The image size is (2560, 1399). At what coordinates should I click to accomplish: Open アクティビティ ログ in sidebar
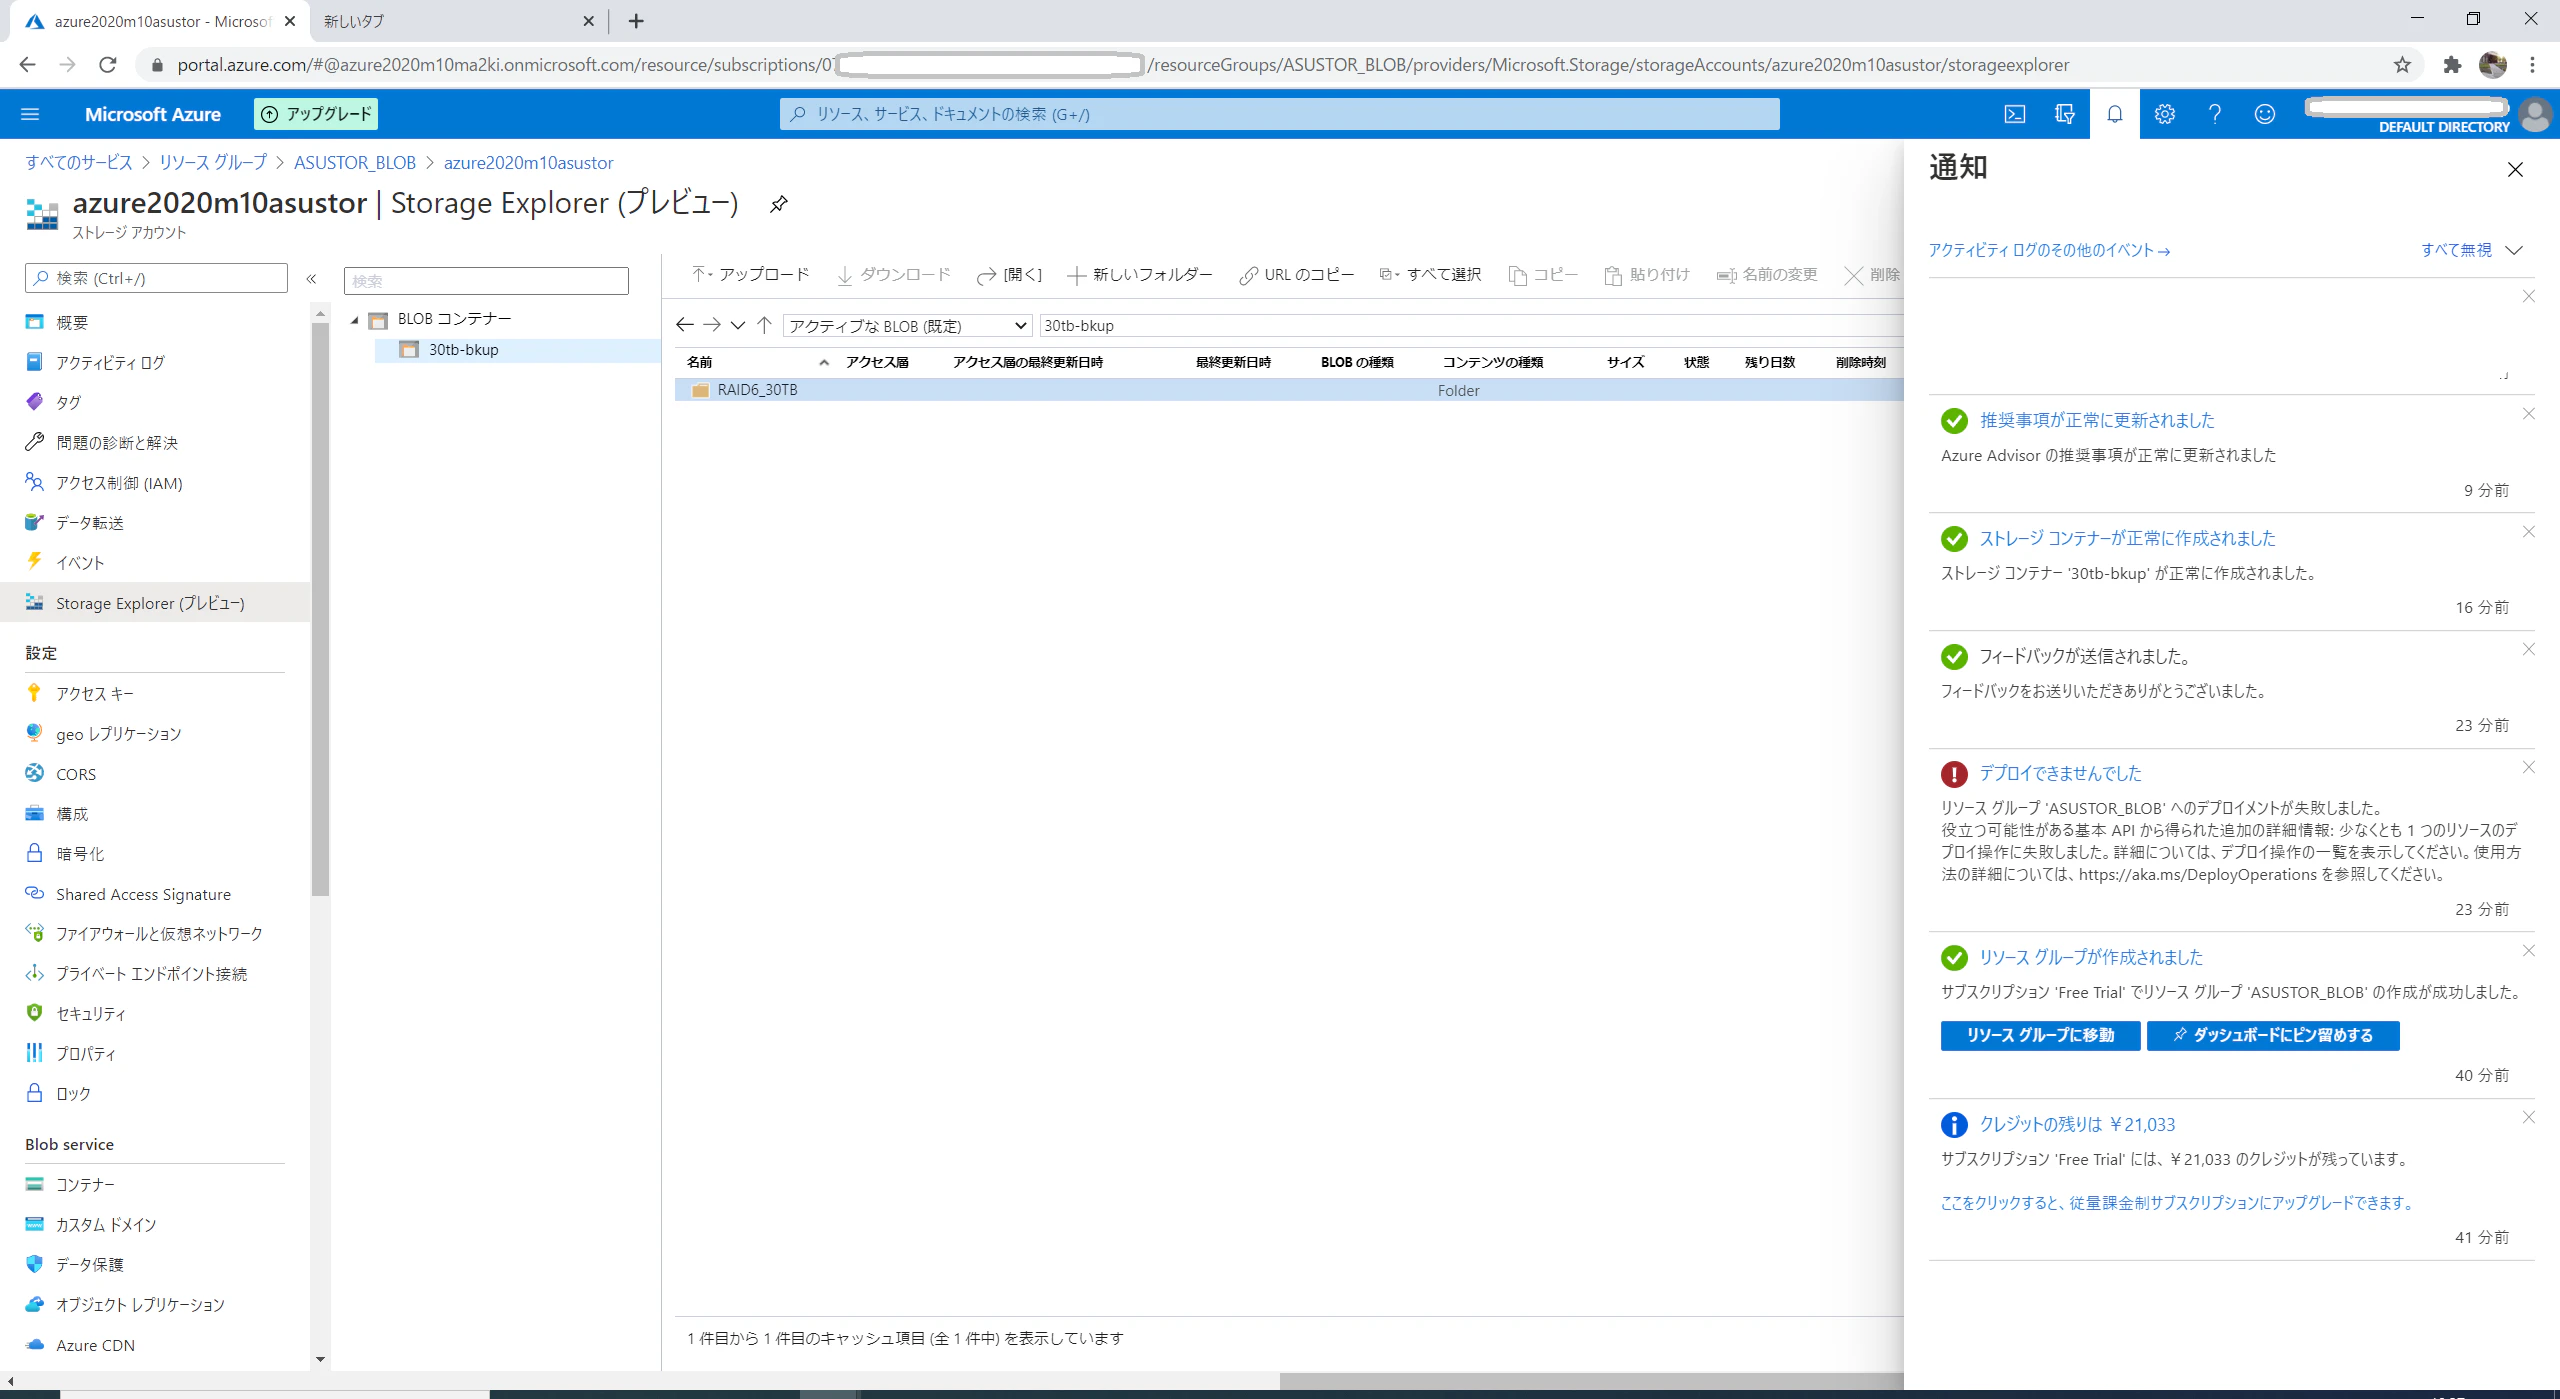click(110, 363)
